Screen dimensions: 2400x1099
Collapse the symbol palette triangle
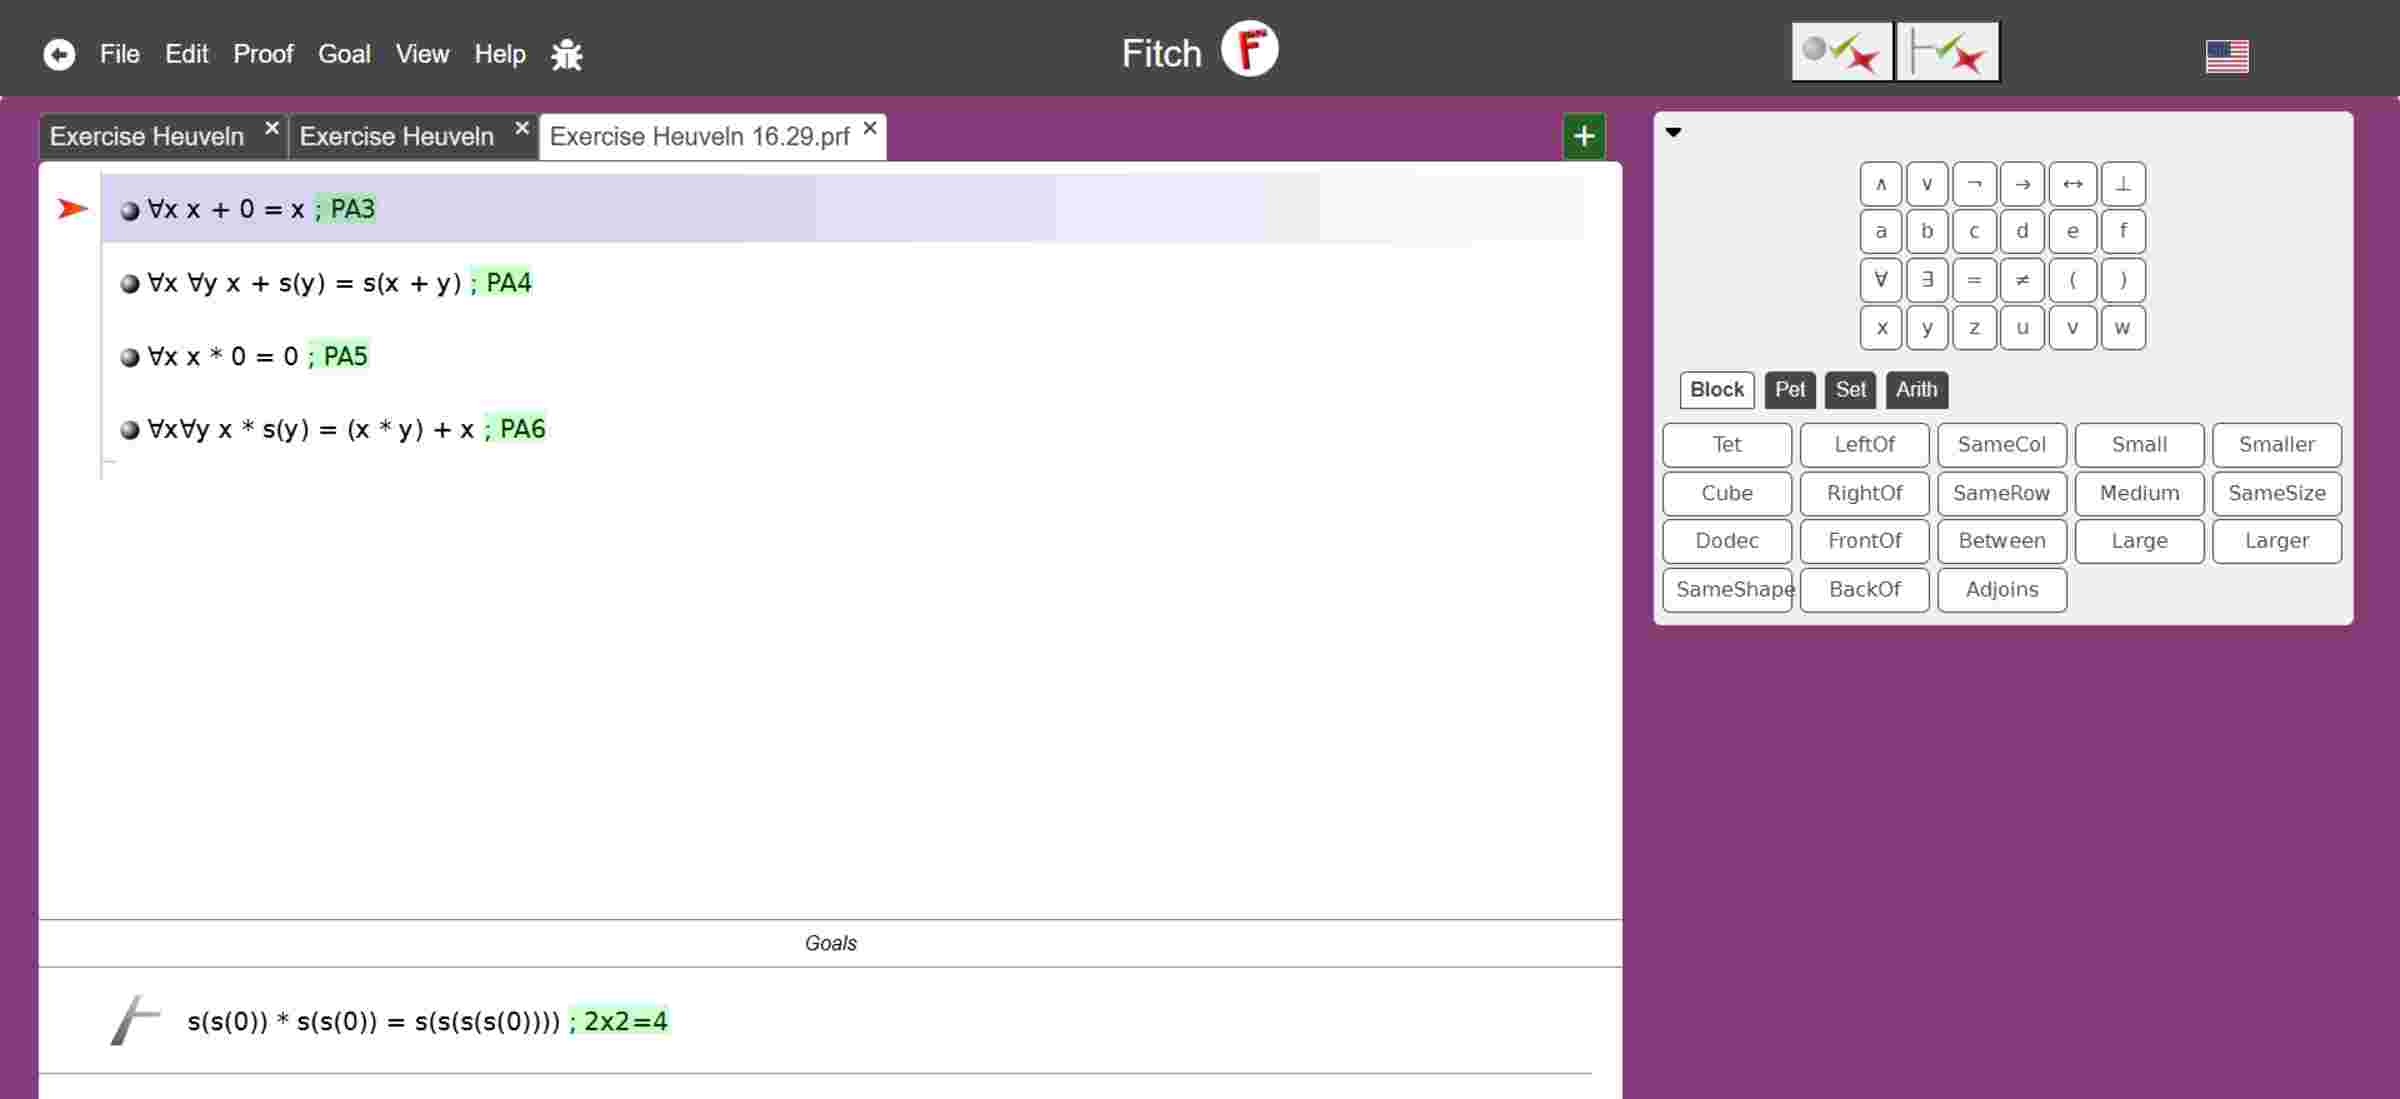pyautogui.click(x=1673, y=132)
